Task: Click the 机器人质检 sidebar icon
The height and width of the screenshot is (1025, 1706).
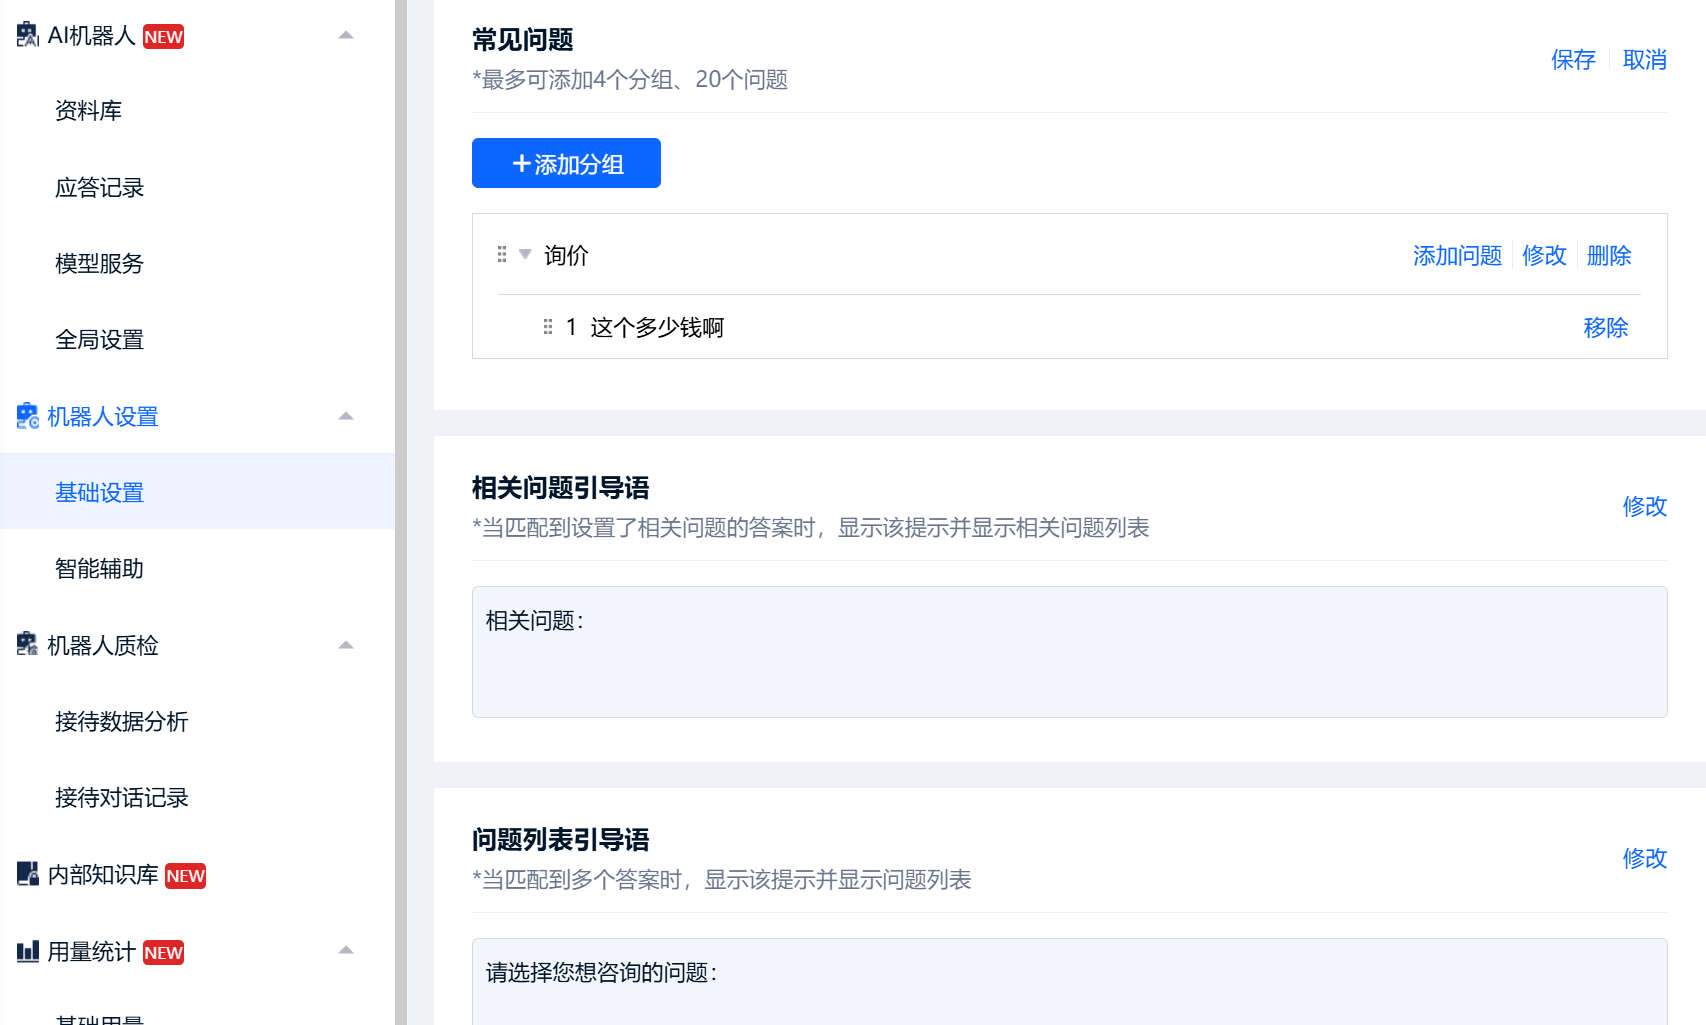Action: coord(27,645)
